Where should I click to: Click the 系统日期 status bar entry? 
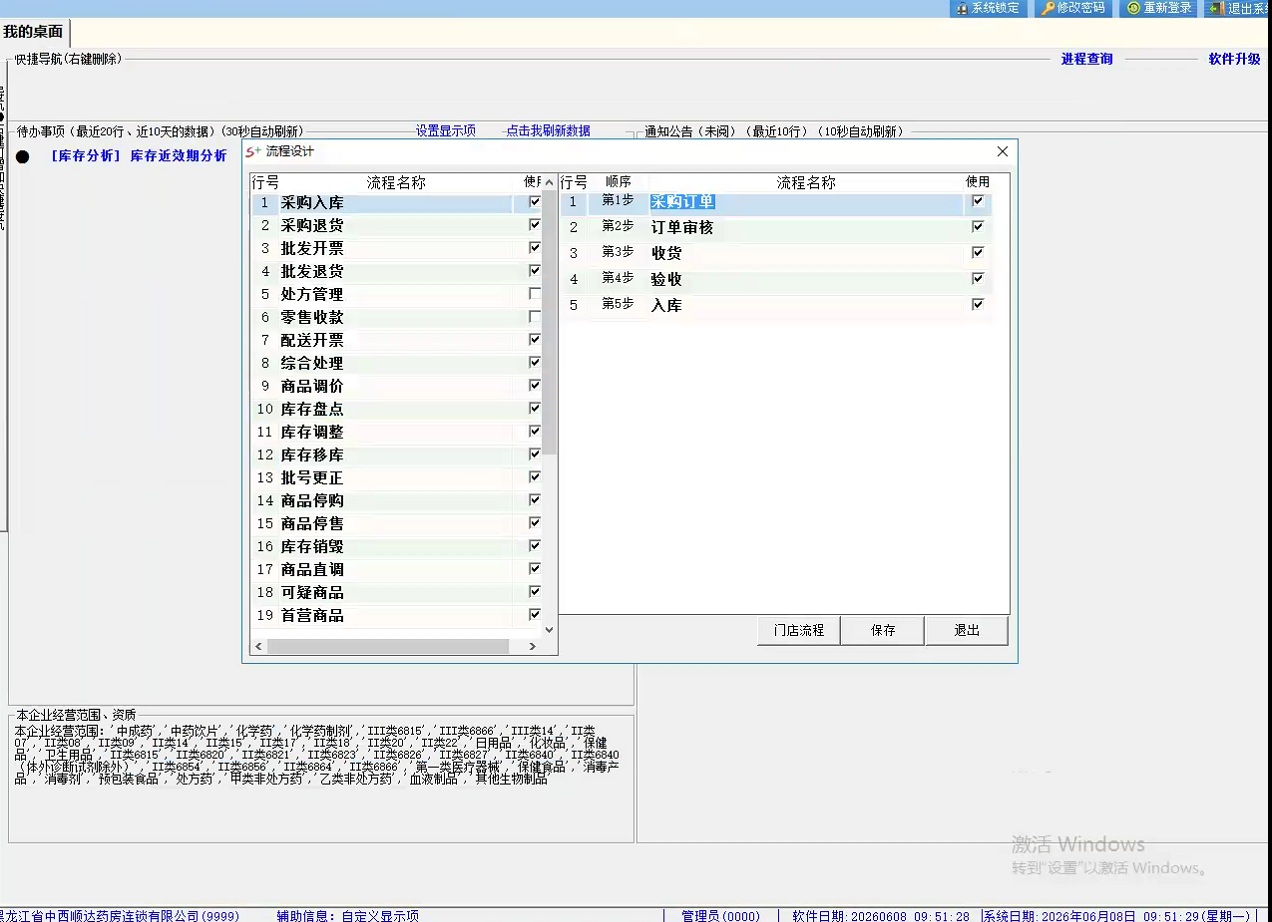pyautogui.click(x=1116, y=915)
